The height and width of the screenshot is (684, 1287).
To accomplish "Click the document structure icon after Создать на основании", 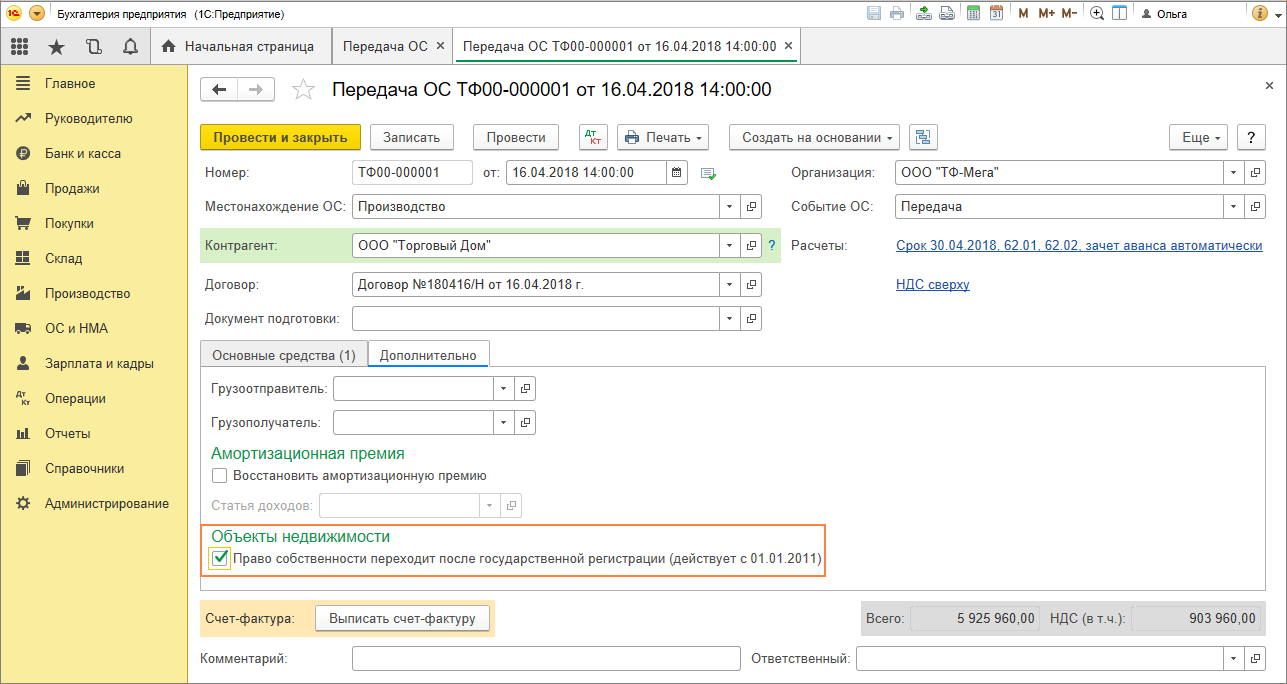I will point(922,138).
